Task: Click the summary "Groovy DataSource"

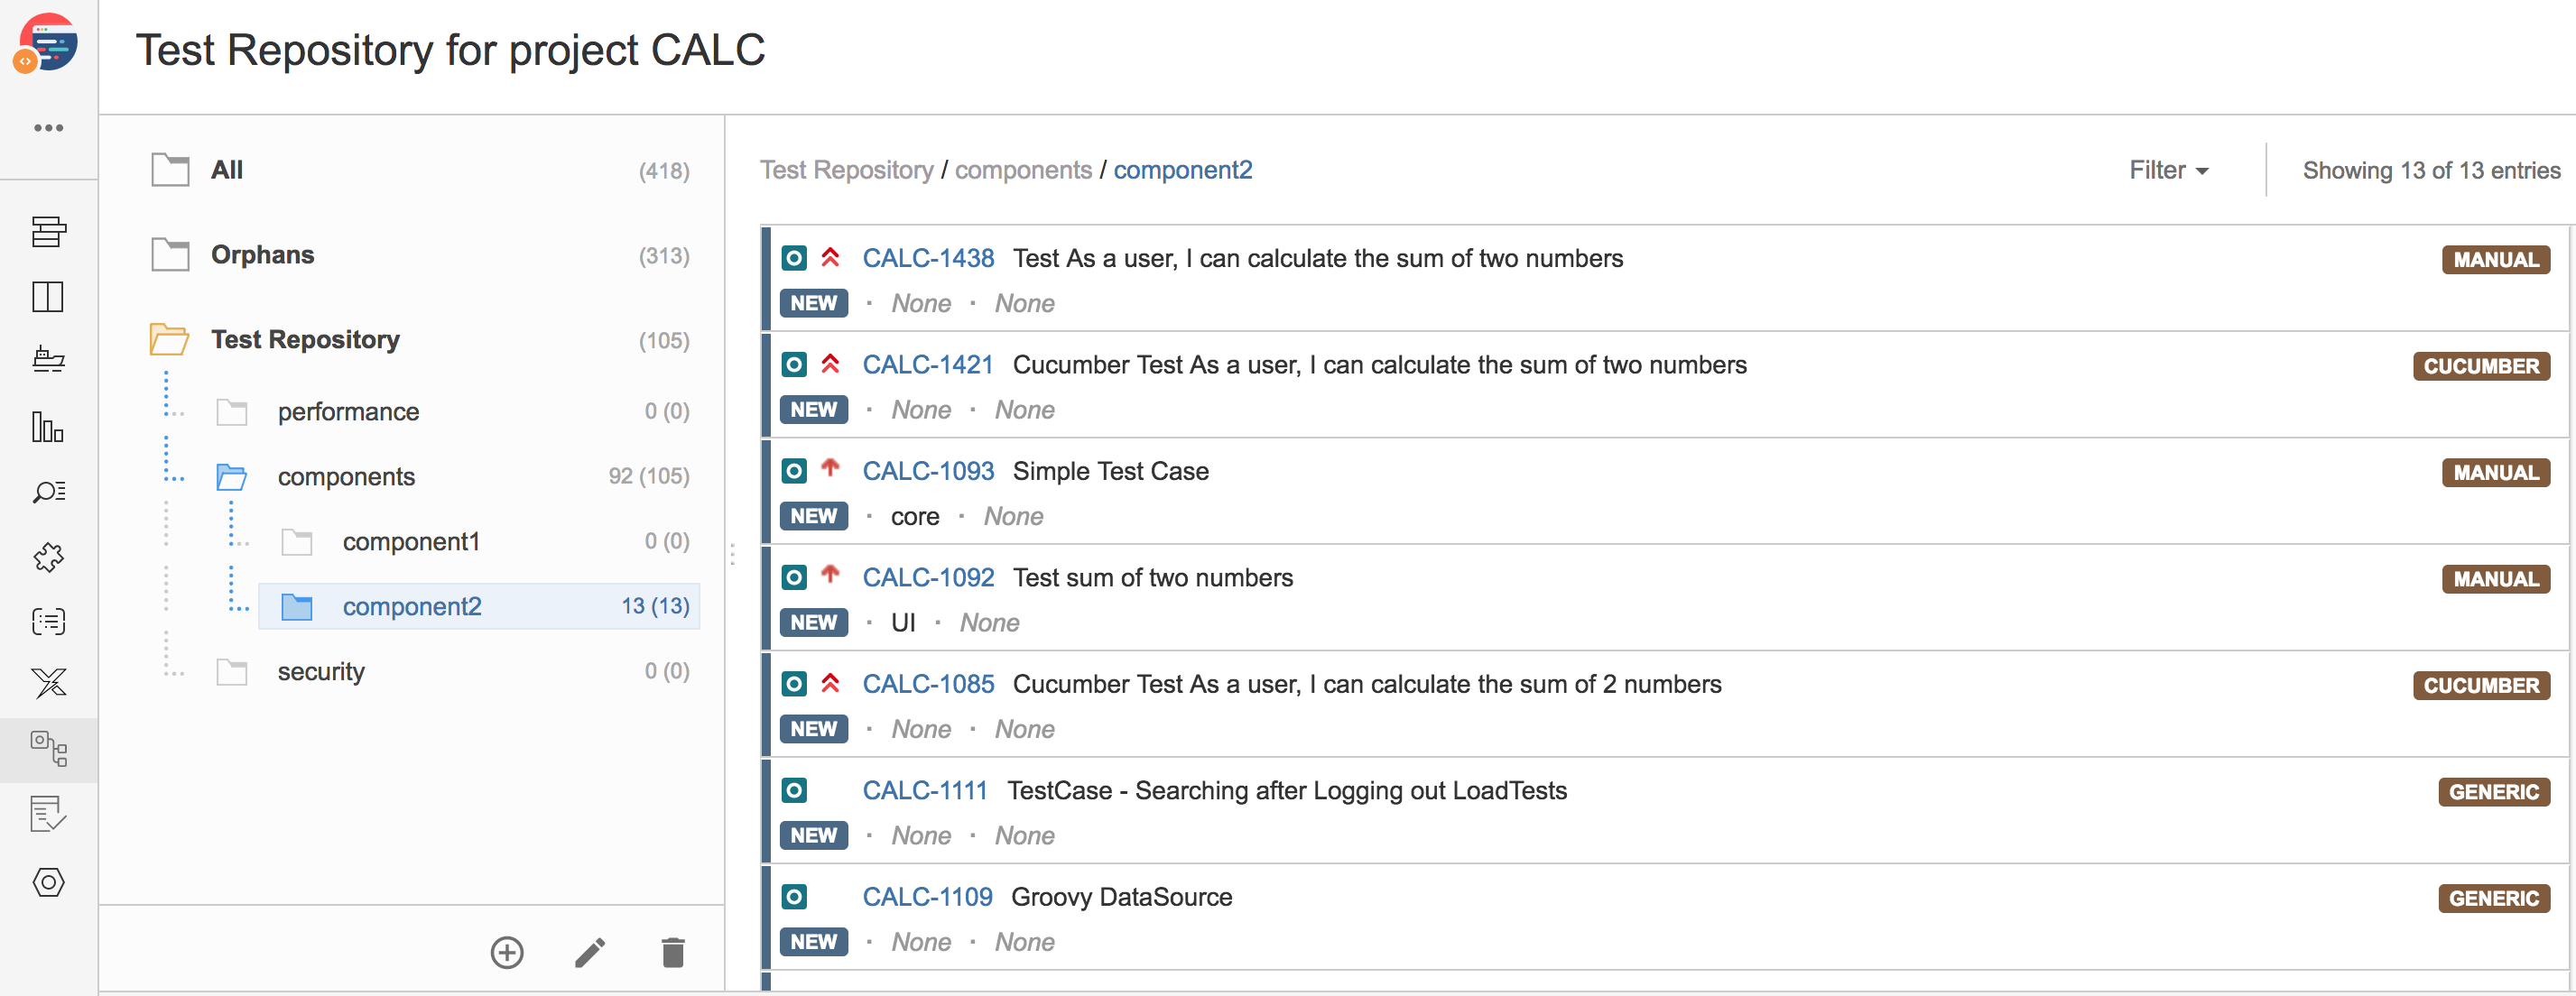Action: coord(1122,897)
